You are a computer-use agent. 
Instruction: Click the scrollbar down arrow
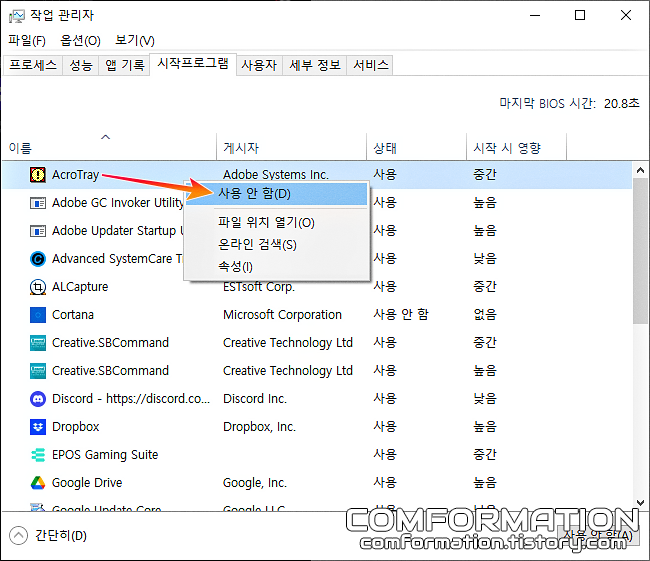(x=640, y=503)
